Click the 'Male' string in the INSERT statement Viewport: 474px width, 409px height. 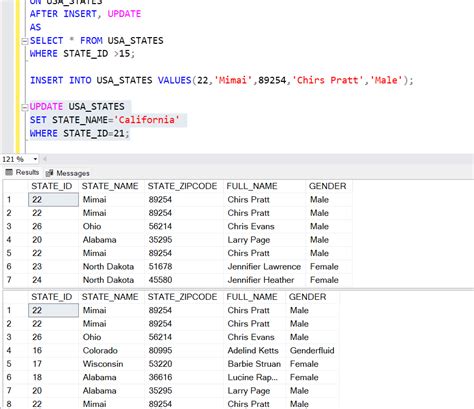[386, 81]
